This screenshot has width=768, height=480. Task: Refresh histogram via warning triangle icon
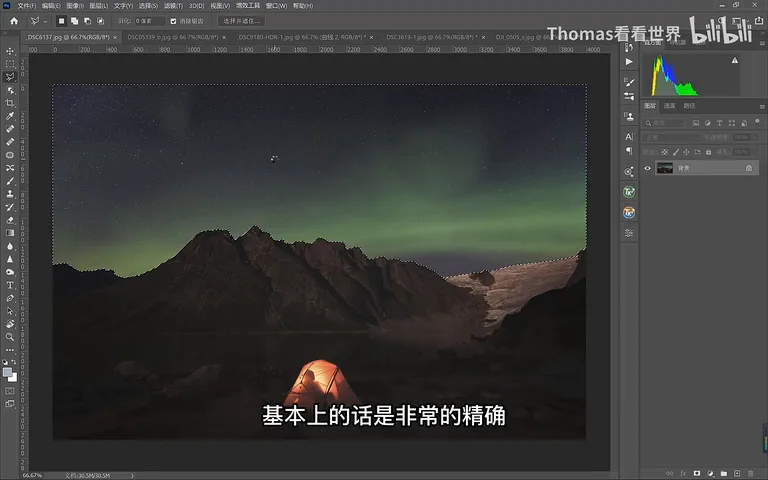tap(735, 60)
